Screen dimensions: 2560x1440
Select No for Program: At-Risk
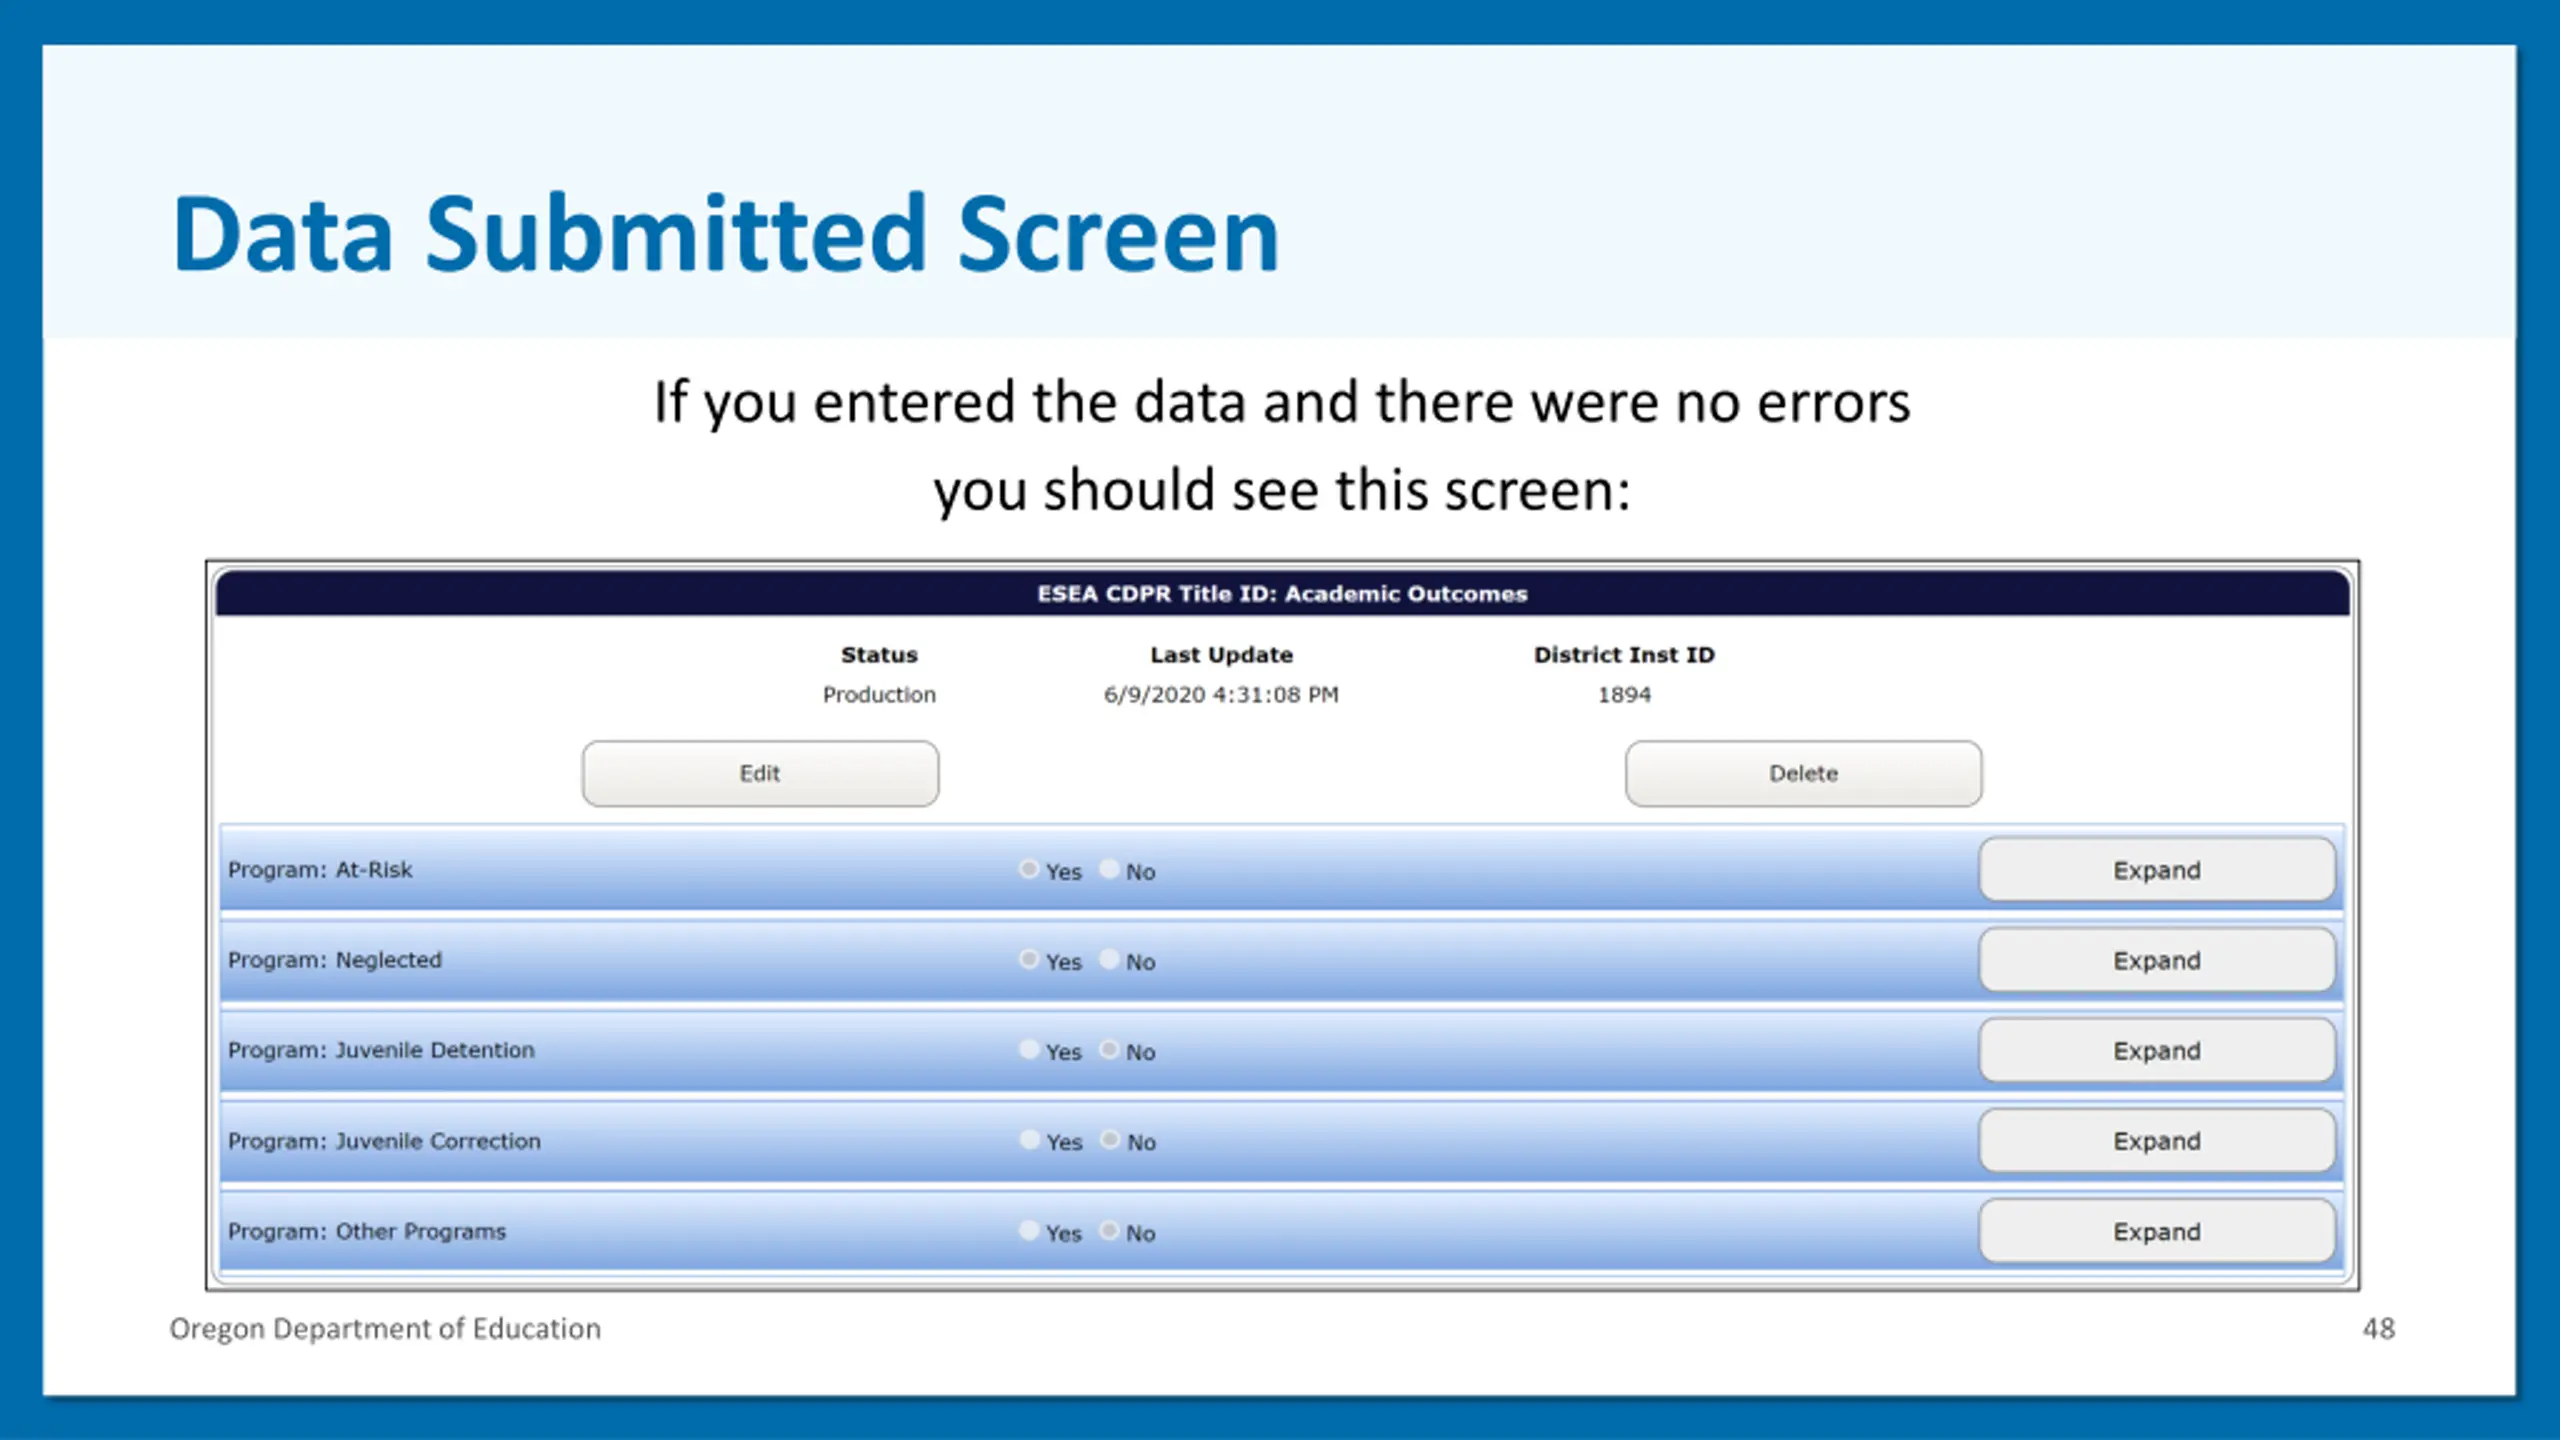click(1109, 868)
